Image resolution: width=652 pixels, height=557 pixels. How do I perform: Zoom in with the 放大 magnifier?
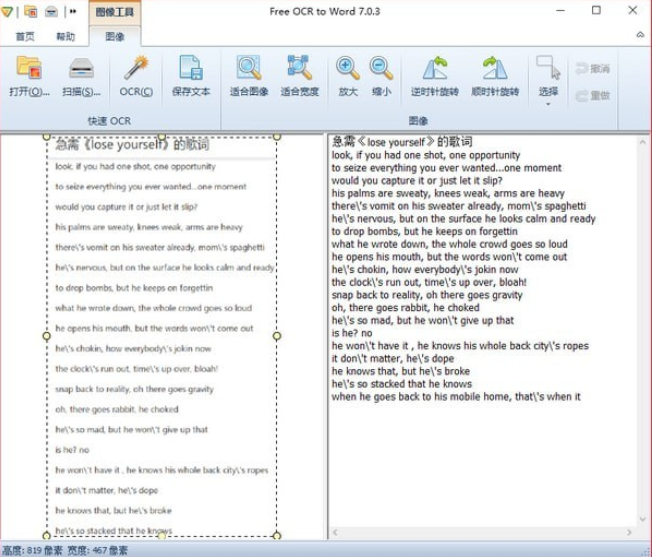coord(348,68)
